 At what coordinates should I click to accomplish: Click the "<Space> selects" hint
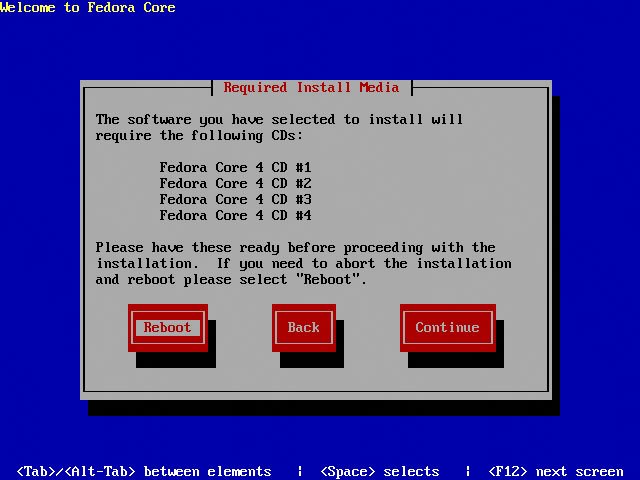(380, 471)
